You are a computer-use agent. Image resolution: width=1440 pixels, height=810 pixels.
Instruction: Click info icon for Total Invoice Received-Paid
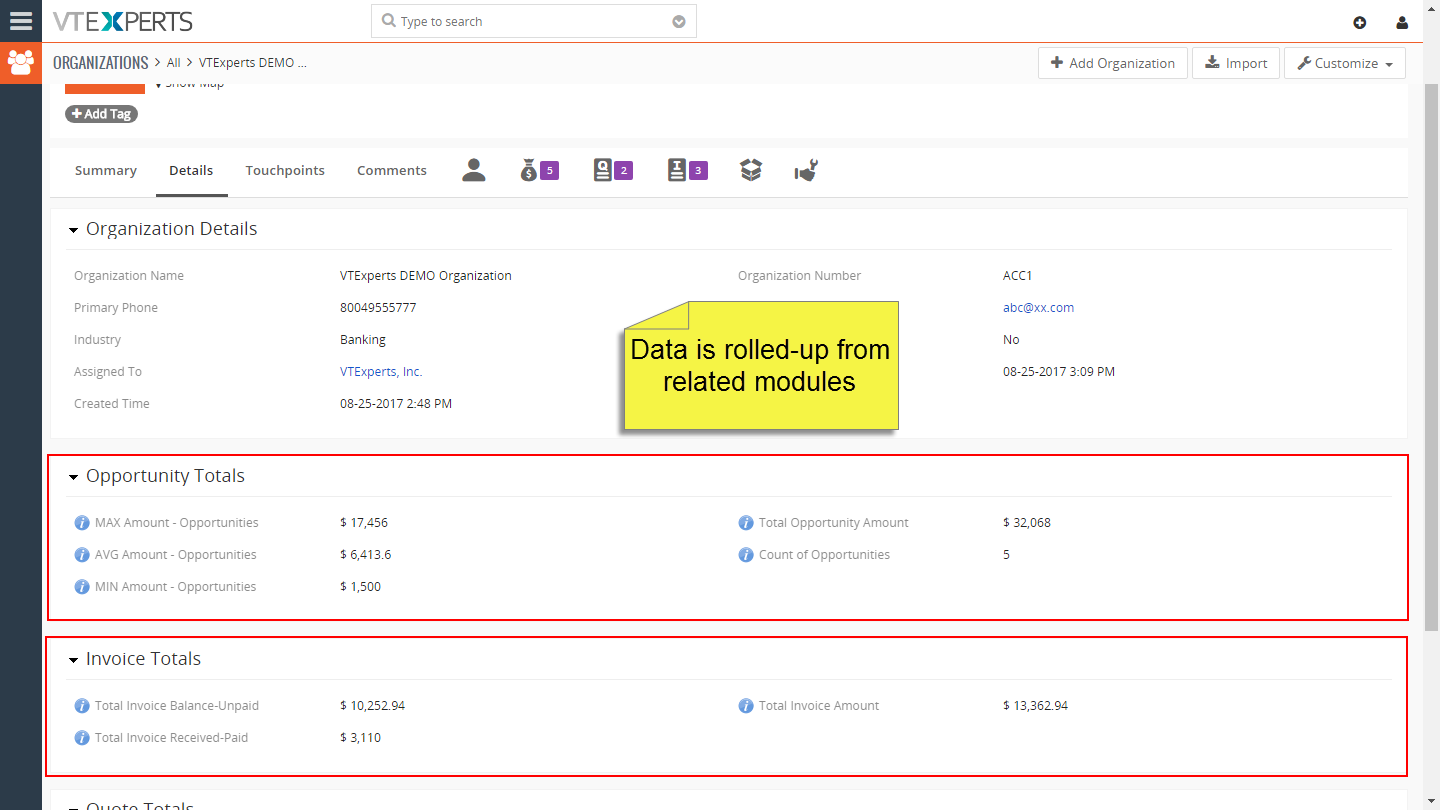[82, 738]
